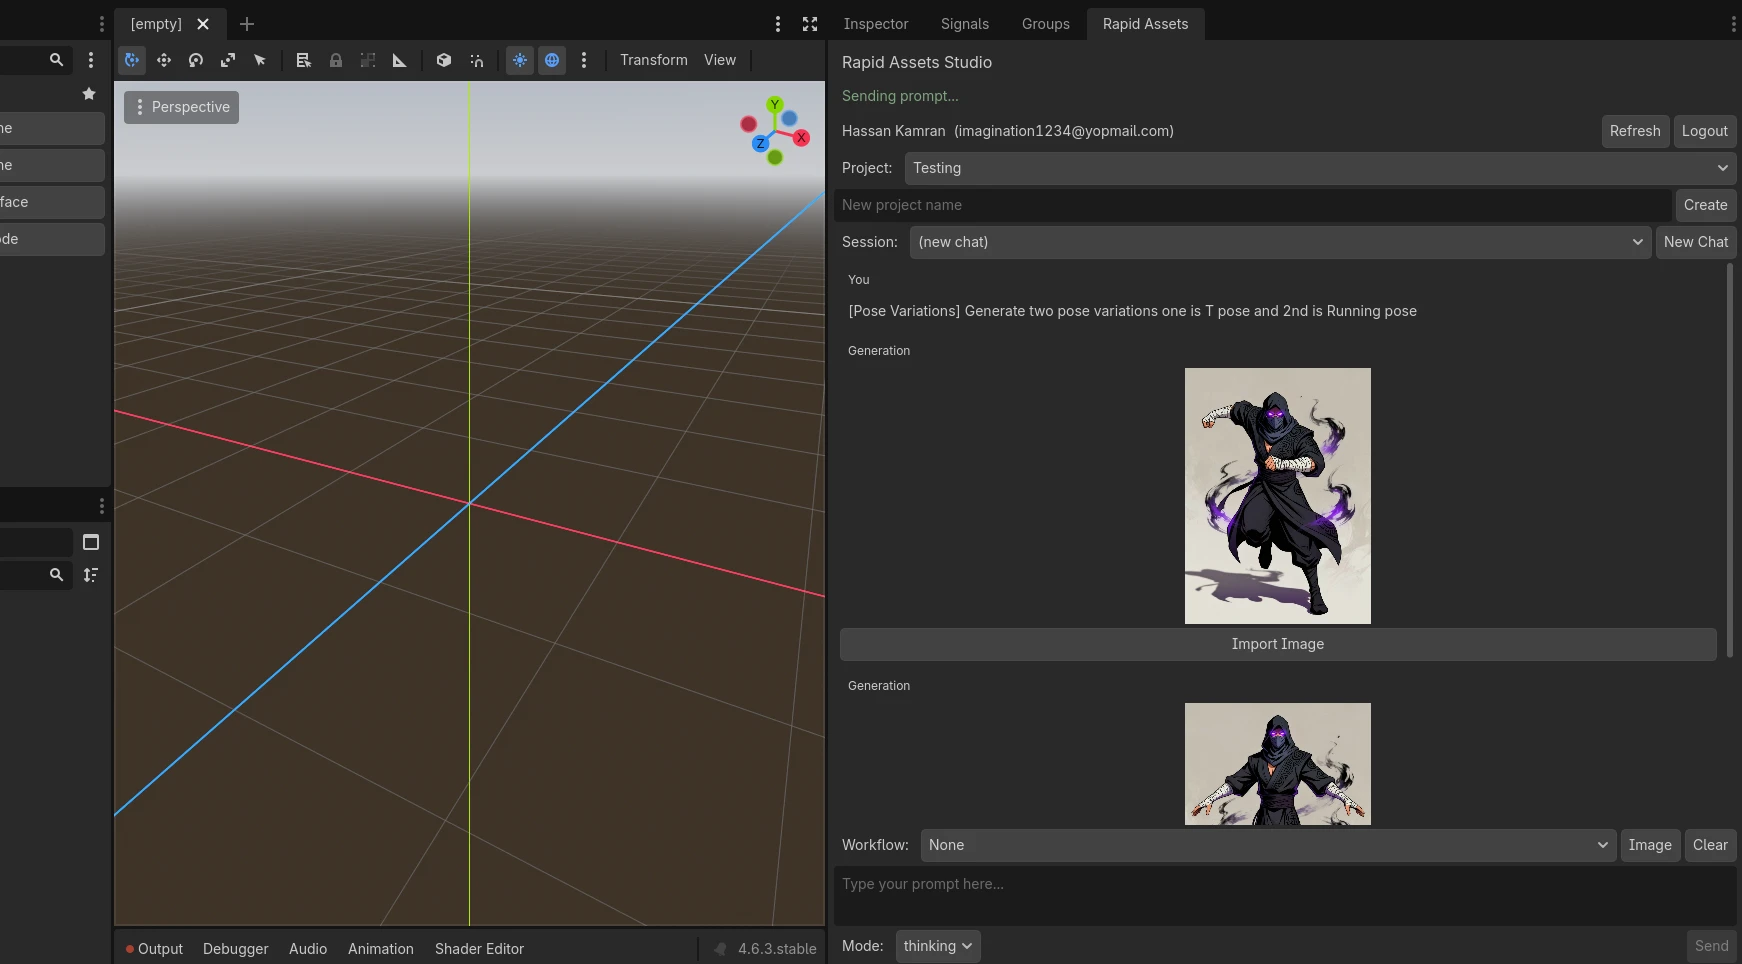Image resolution: width=1742 pixels, height=964 pixels.
Task: Toggle preview sunlight icon
Action: (520, 60)
